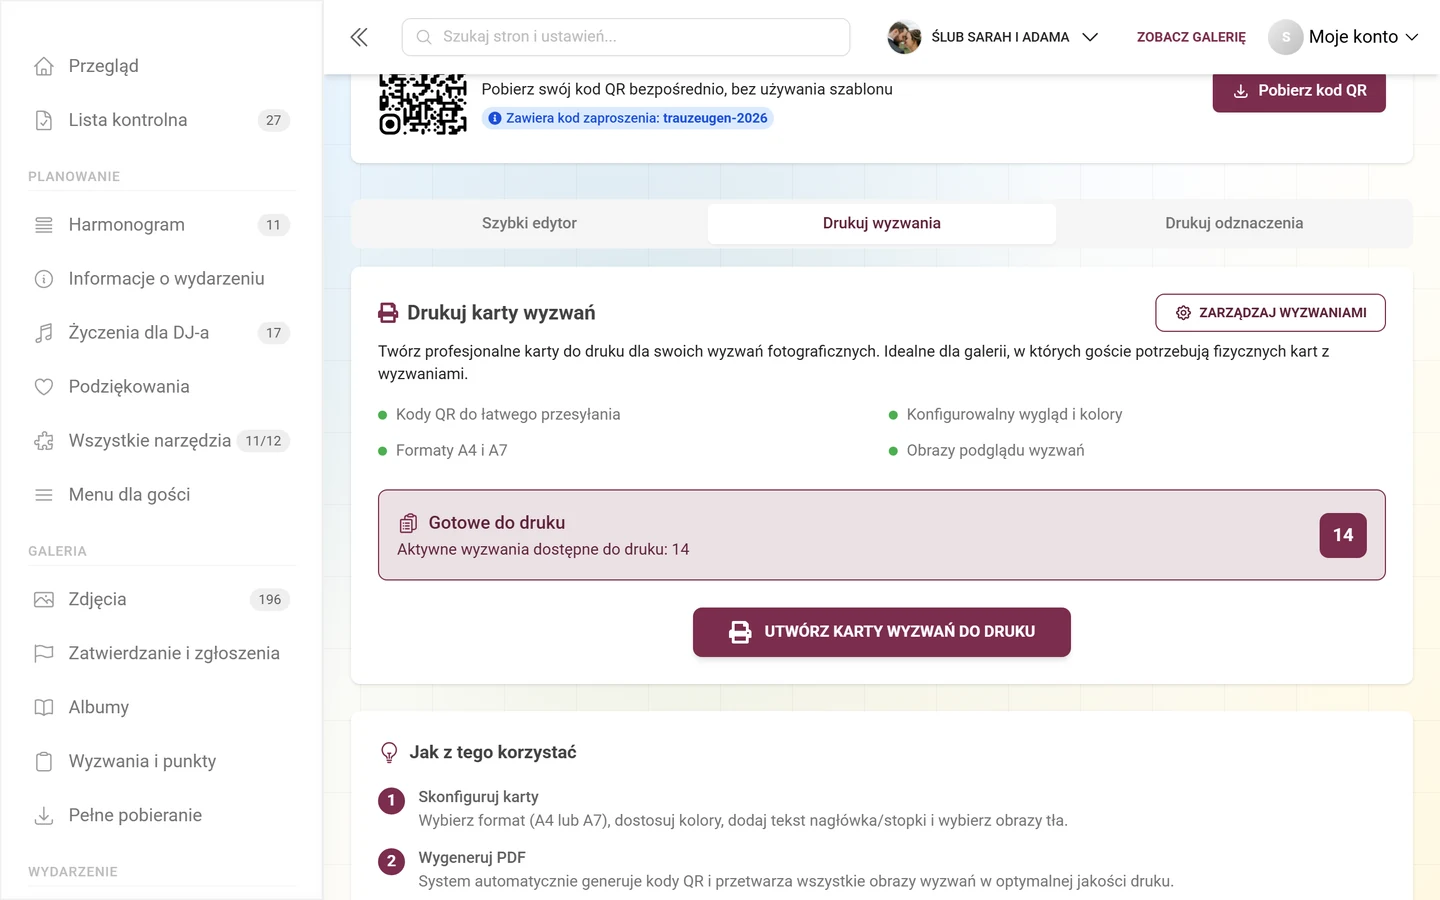This screenshot has height=900, width=1440.
Task: Collapse the sidebar with double chevron icon
Action: [359, 37]
